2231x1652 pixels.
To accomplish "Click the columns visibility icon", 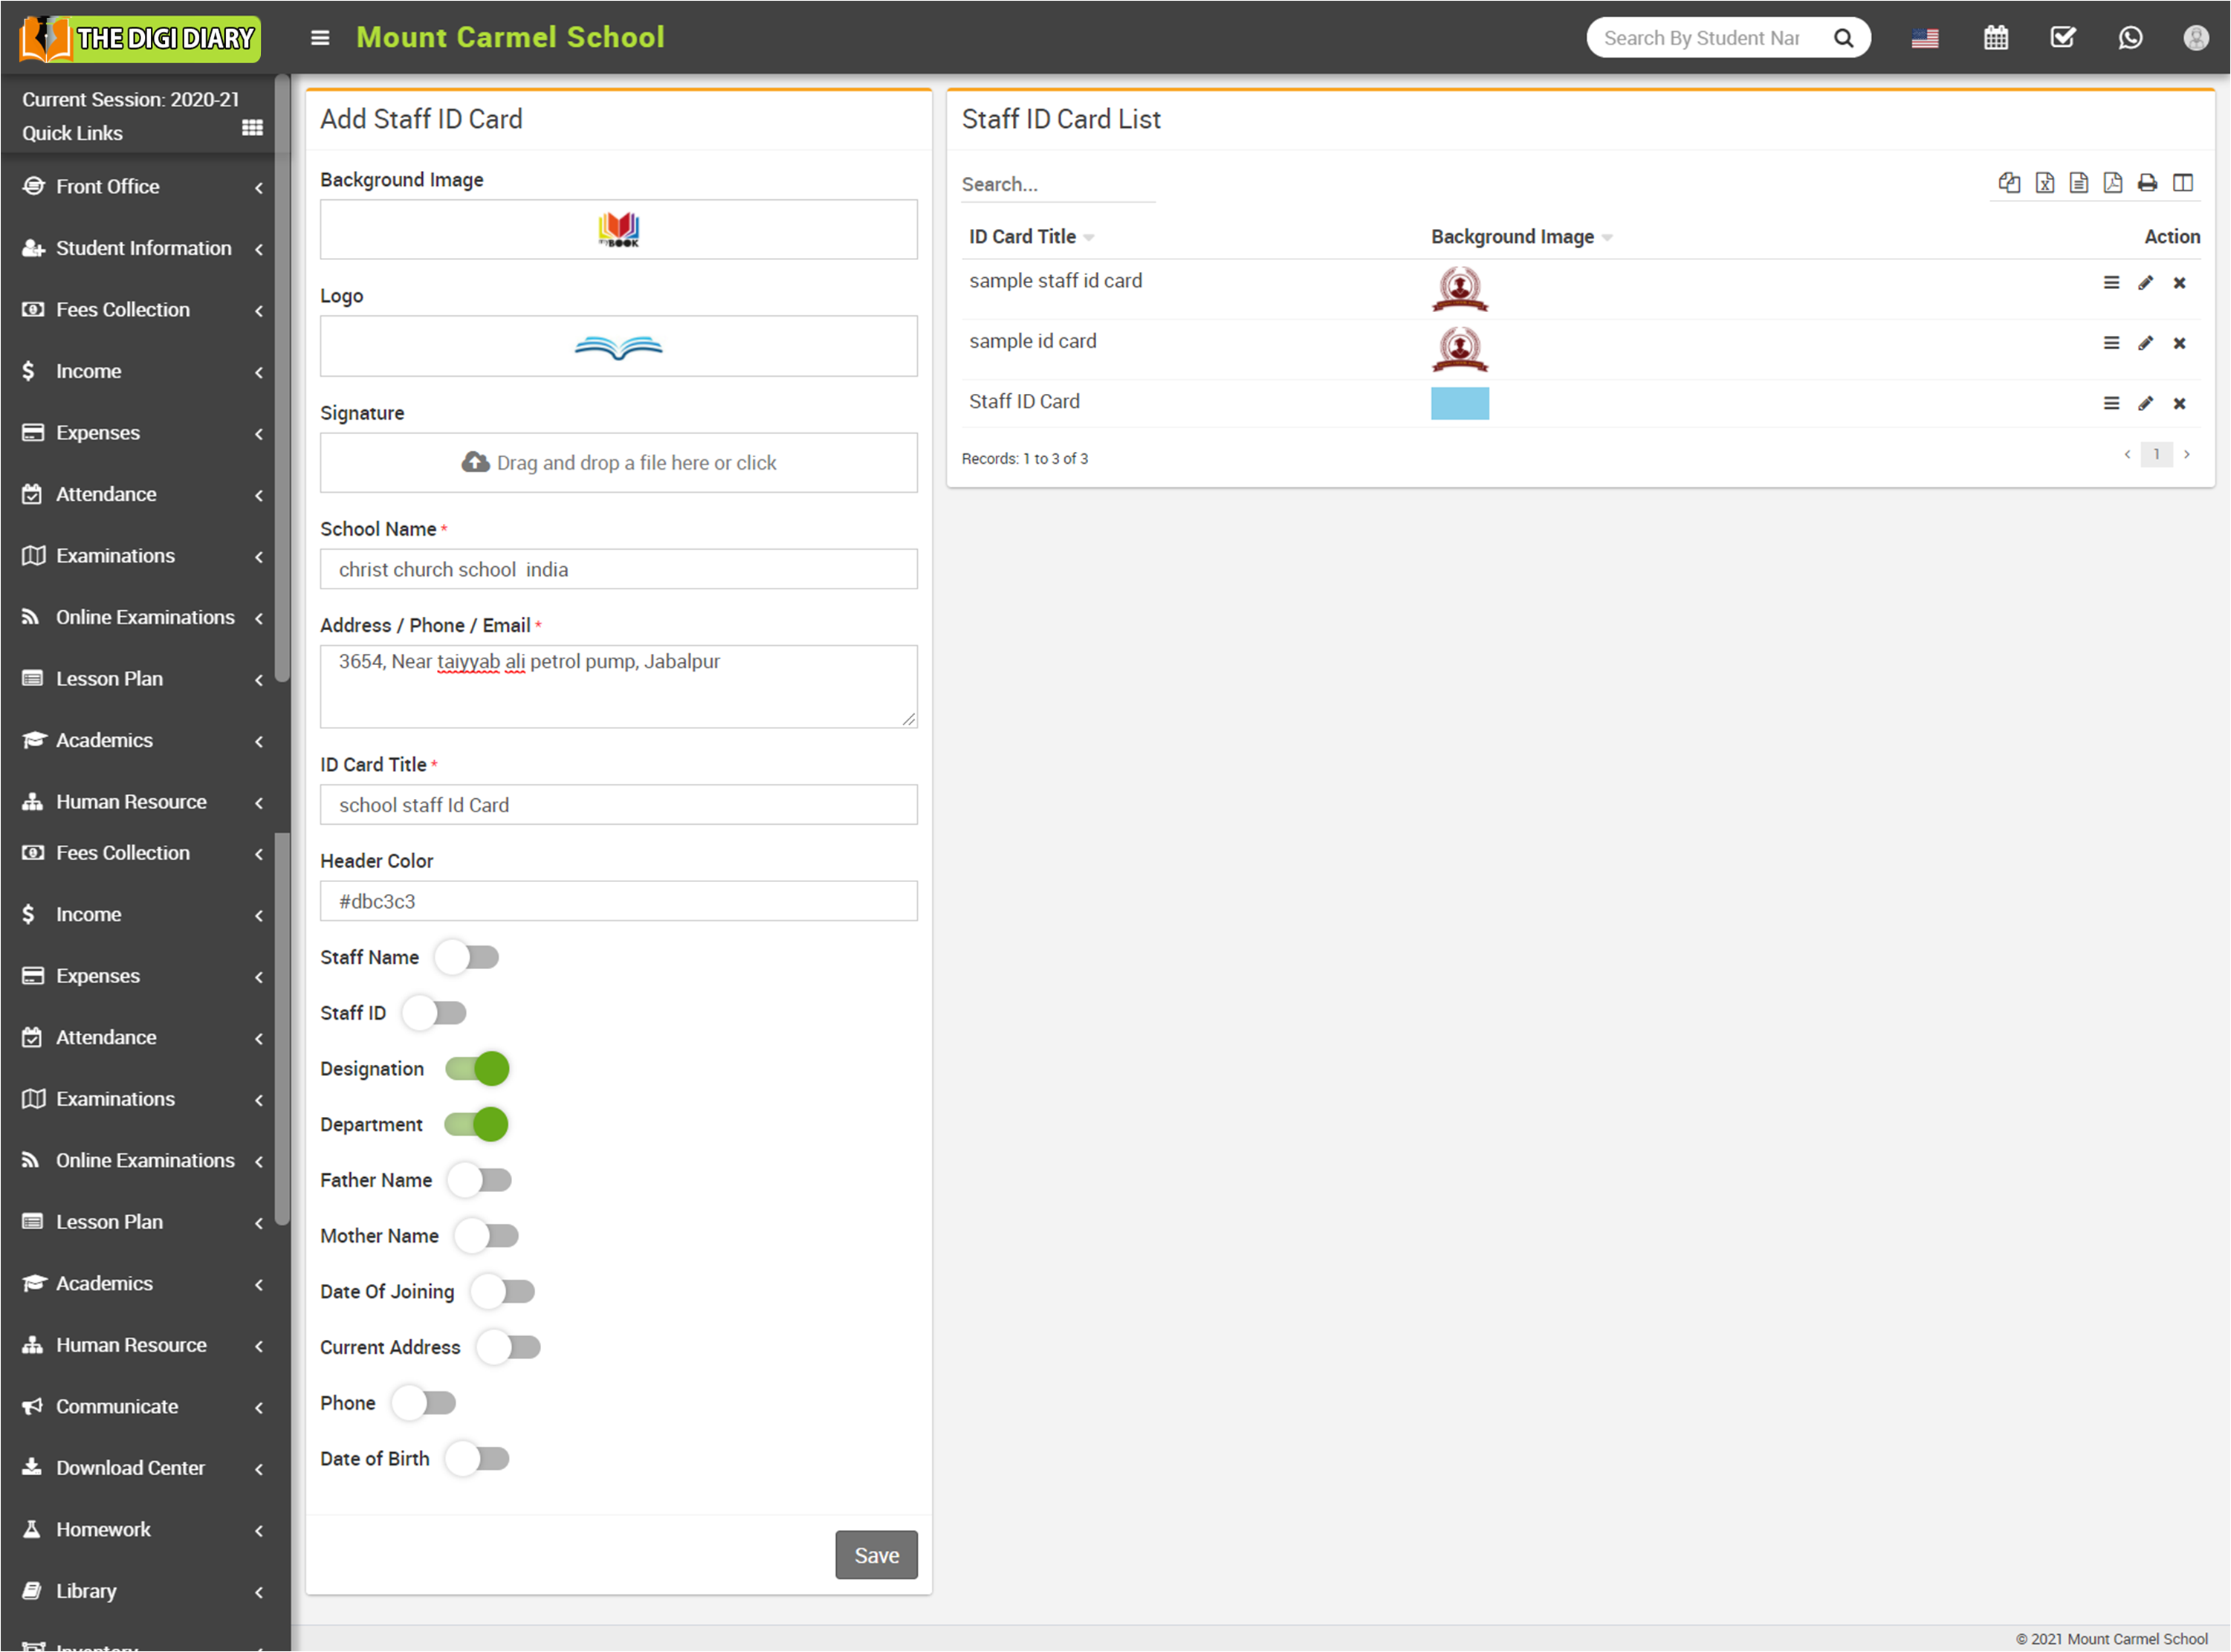I will tap(2183, 183).
